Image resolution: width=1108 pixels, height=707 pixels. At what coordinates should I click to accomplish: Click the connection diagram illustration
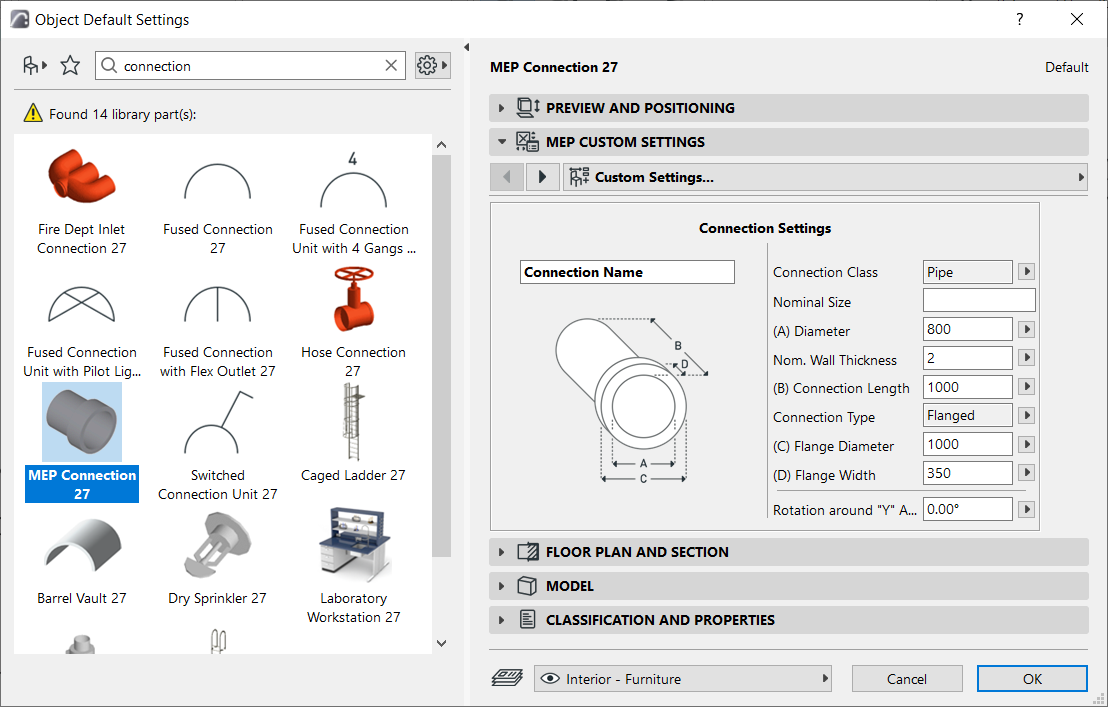[x=631, y=399]
